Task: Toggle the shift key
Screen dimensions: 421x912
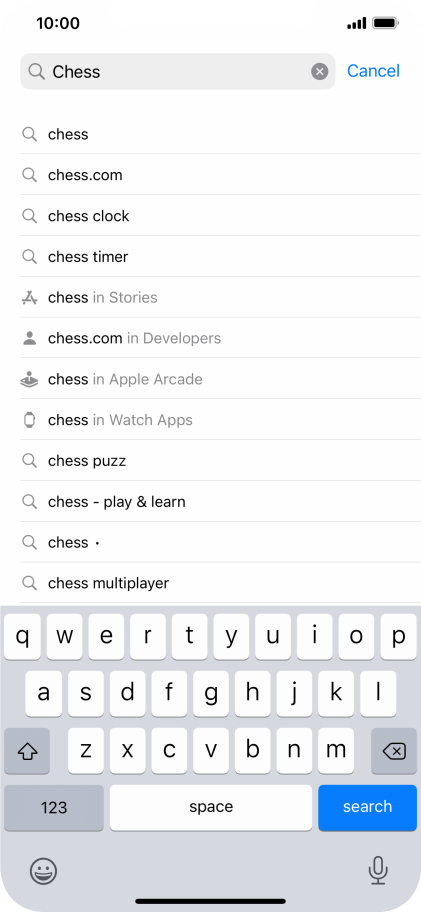Action: [27, 751]
